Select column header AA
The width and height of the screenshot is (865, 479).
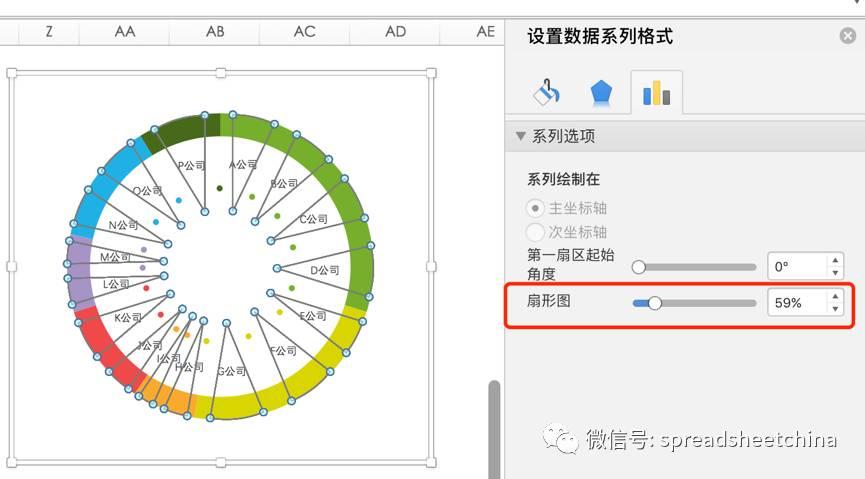[125, 32]
